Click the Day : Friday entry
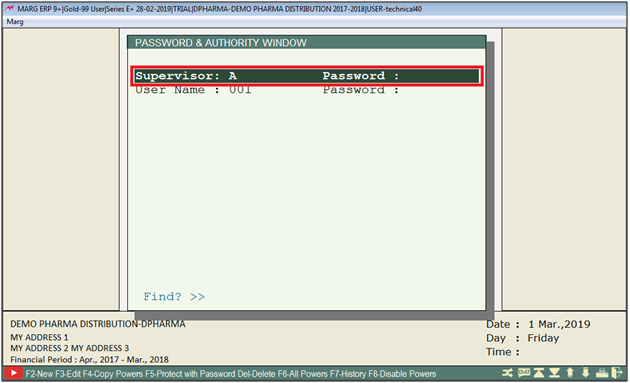630x383 pixels. (523, 338)
